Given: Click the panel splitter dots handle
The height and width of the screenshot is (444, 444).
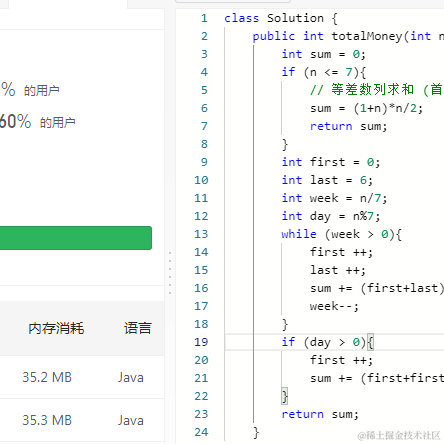Looking at the screenshot, I should (x=170, y=273).
